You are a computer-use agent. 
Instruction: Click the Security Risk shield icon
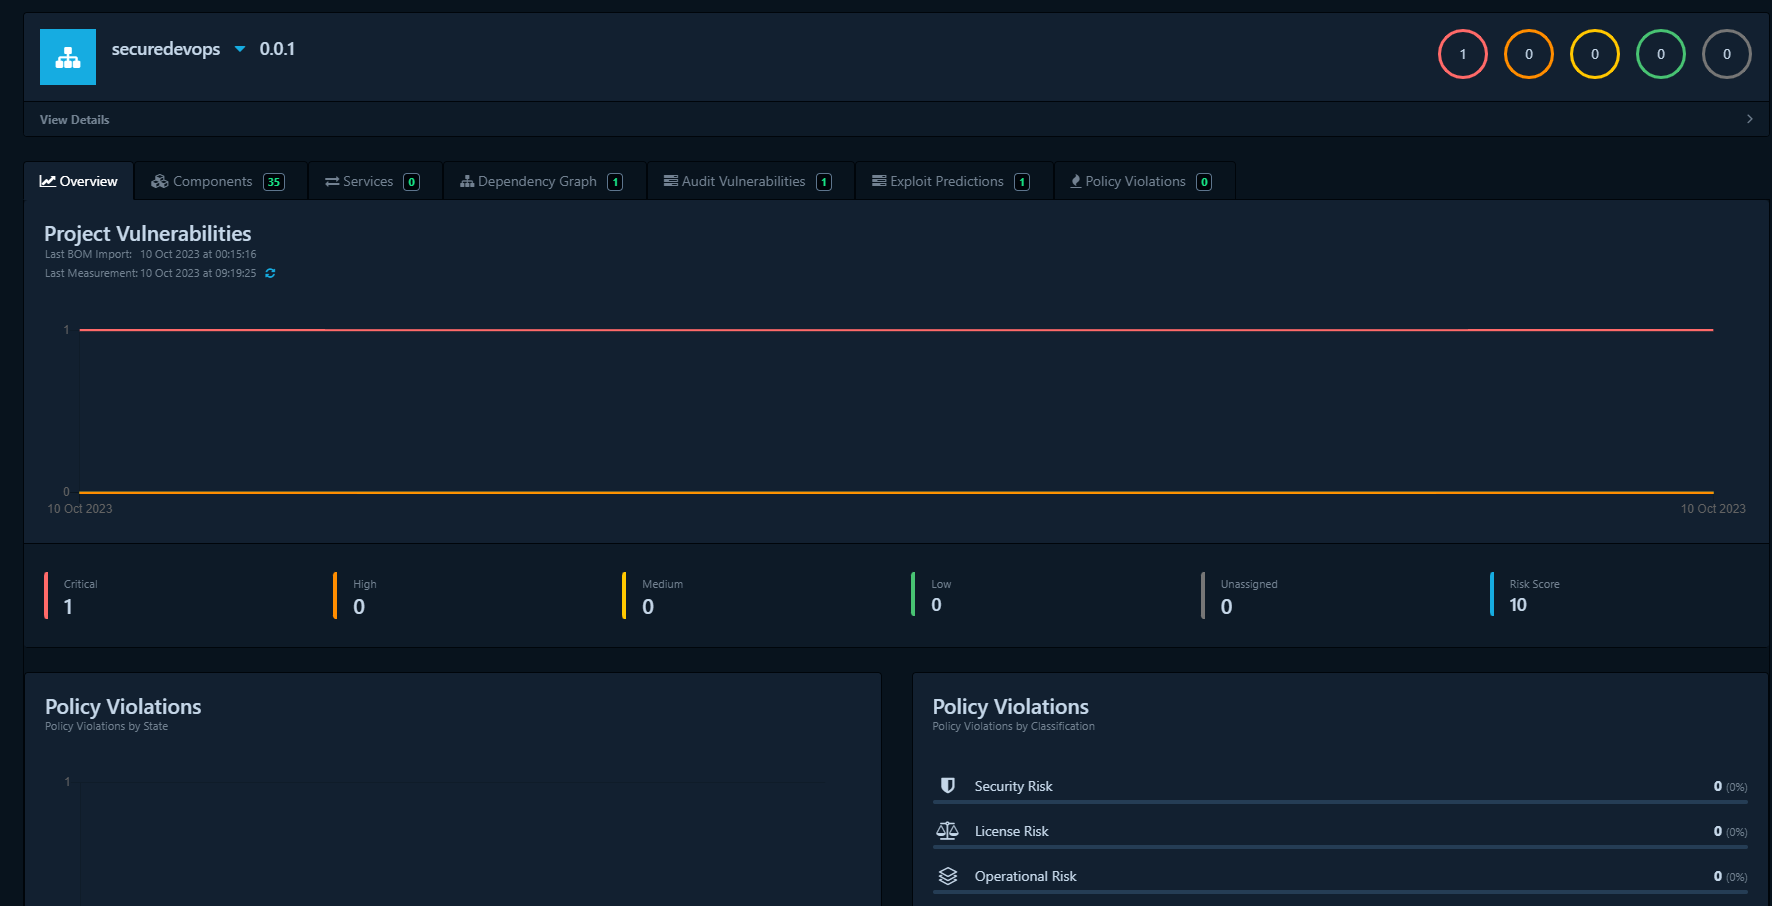pos(947,786)
